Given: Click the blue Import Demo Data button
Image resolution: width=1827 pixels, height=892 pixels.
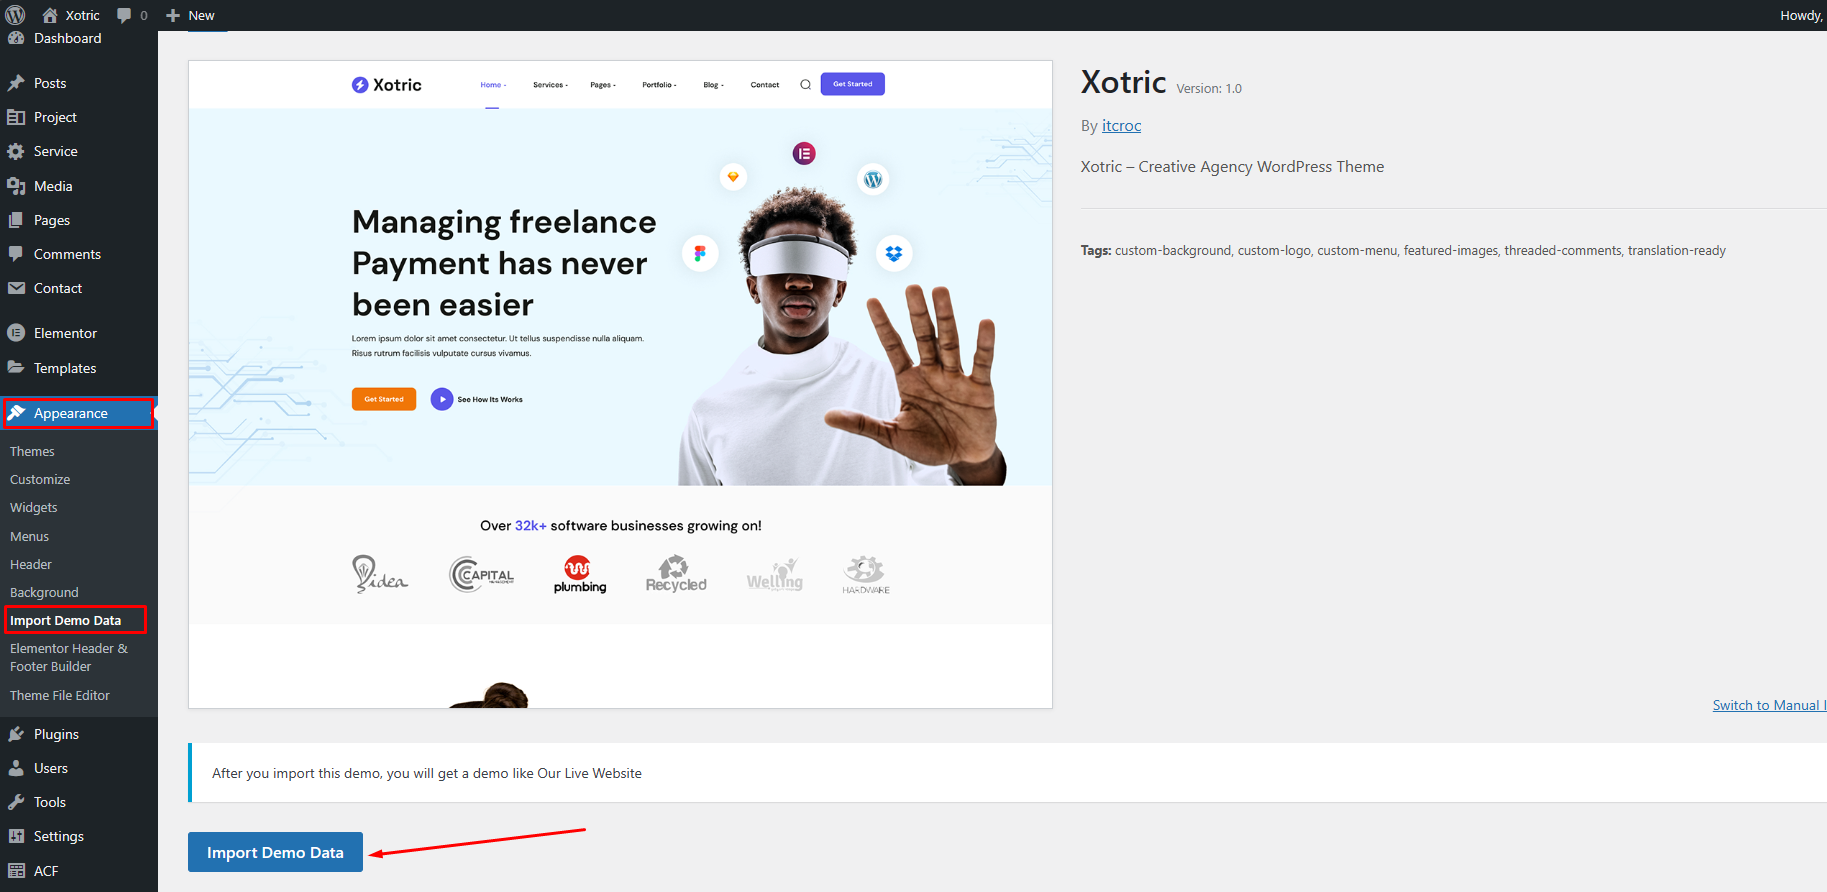Looking at the screenshot, I should [x=275, y=852].
